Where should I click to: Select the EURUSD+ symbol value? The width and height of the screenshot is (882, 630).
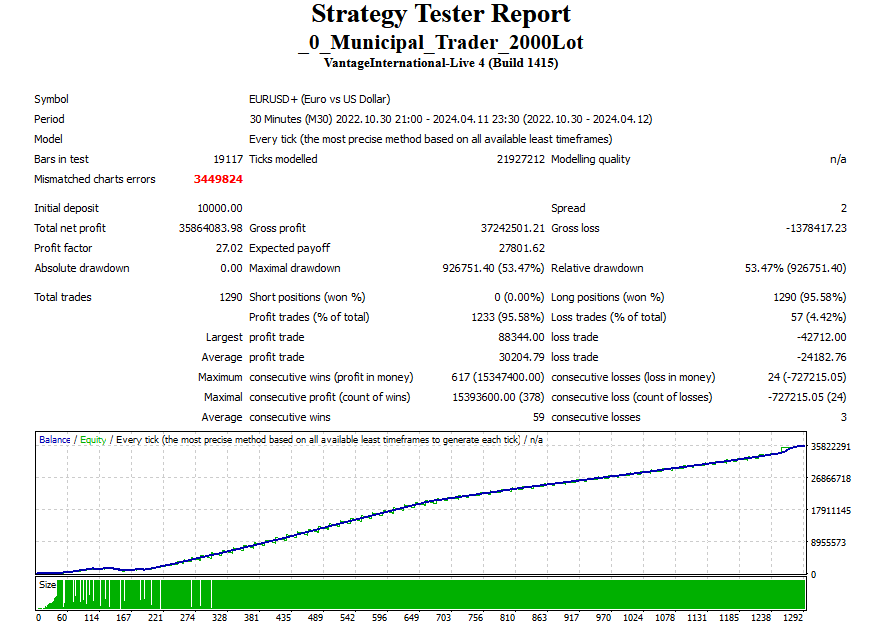319,99
